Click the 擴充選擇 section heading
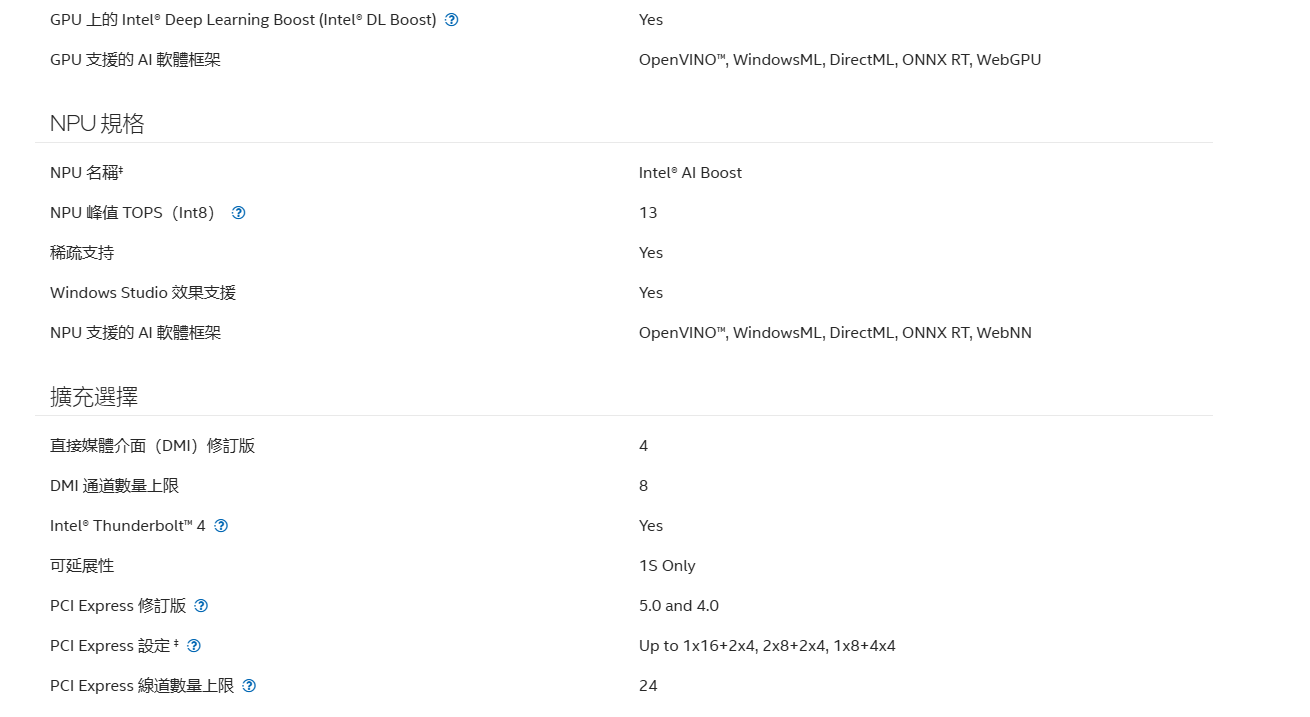Image resolution: width=1310 pixels, height=717 pixels. 94,397
